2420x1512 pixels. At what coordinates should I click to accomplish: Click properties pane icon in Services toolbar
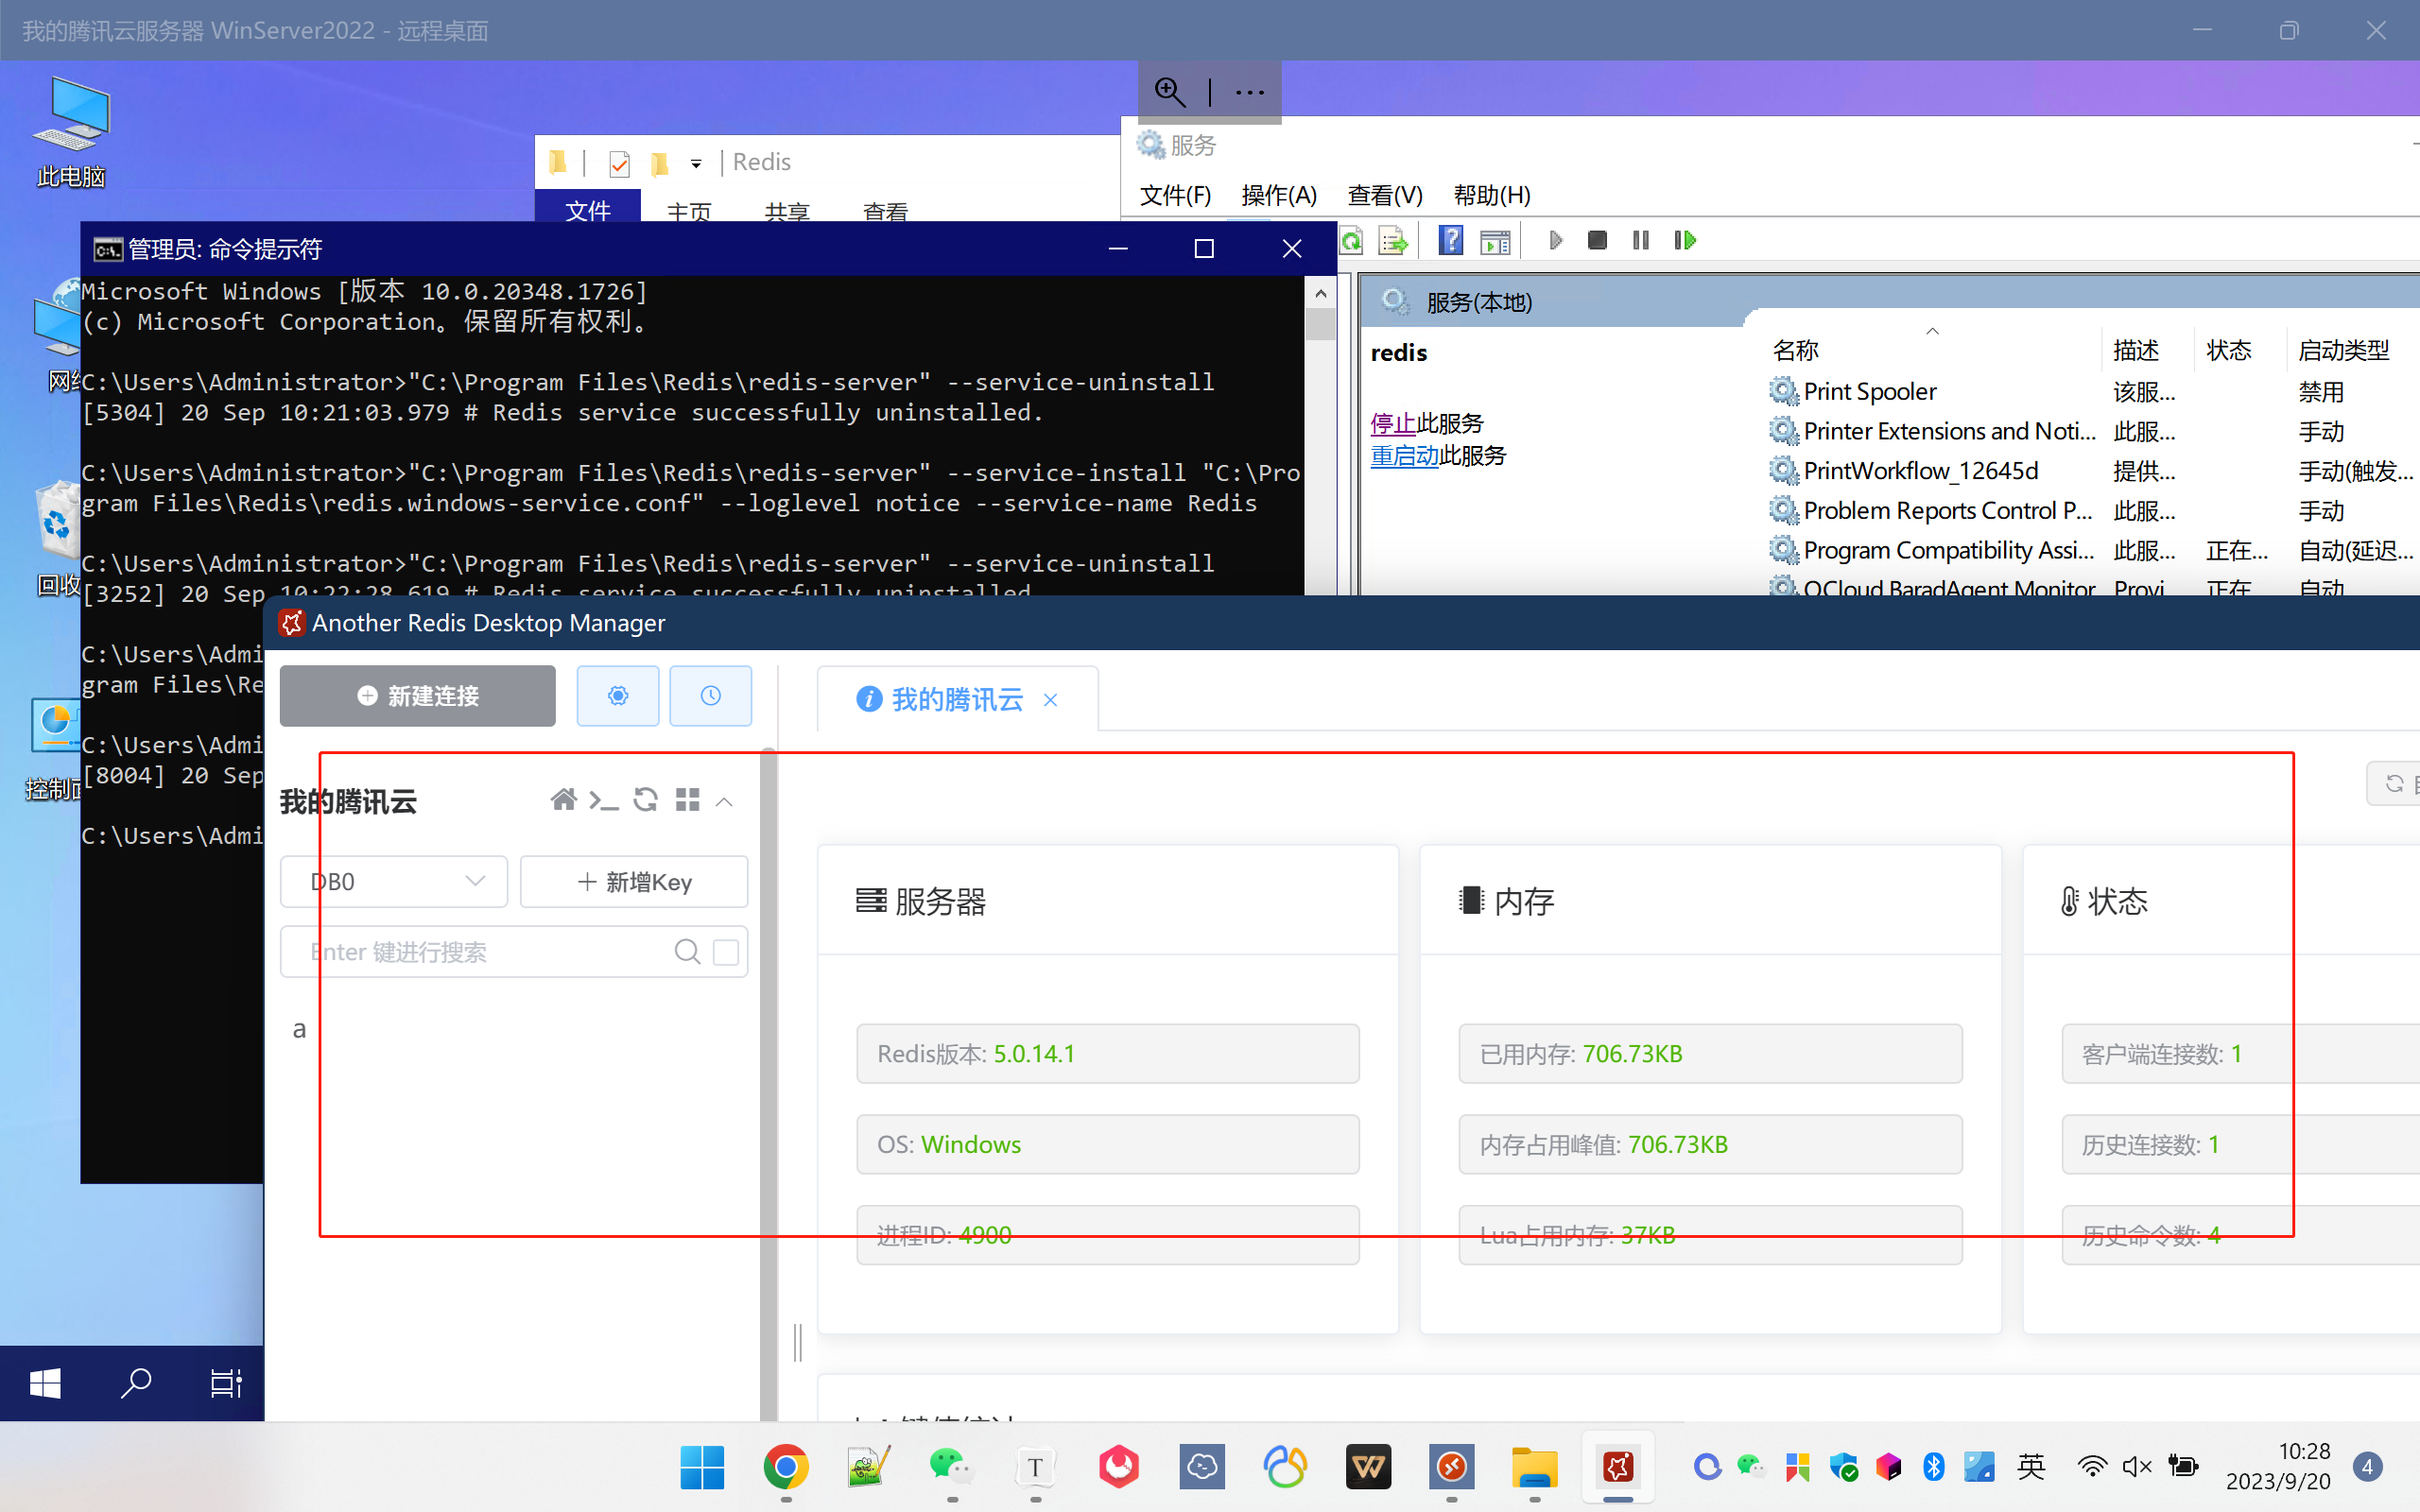[x=1495, y=241]
